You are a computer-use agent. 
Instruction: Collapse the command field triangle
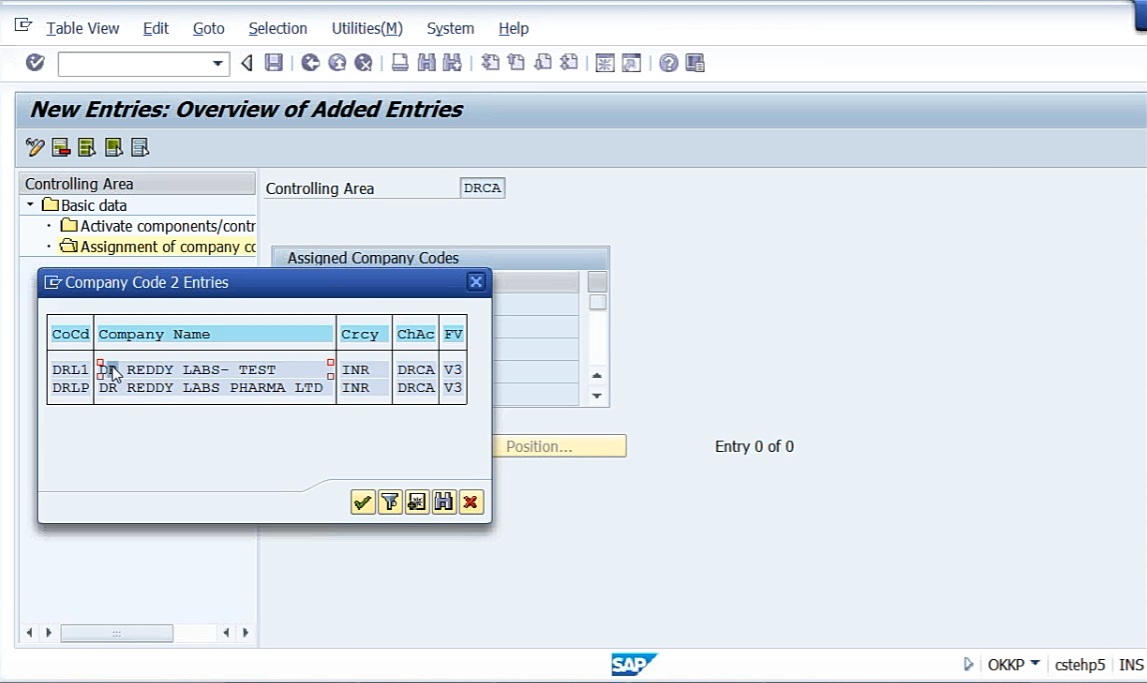tap(247, 64)
